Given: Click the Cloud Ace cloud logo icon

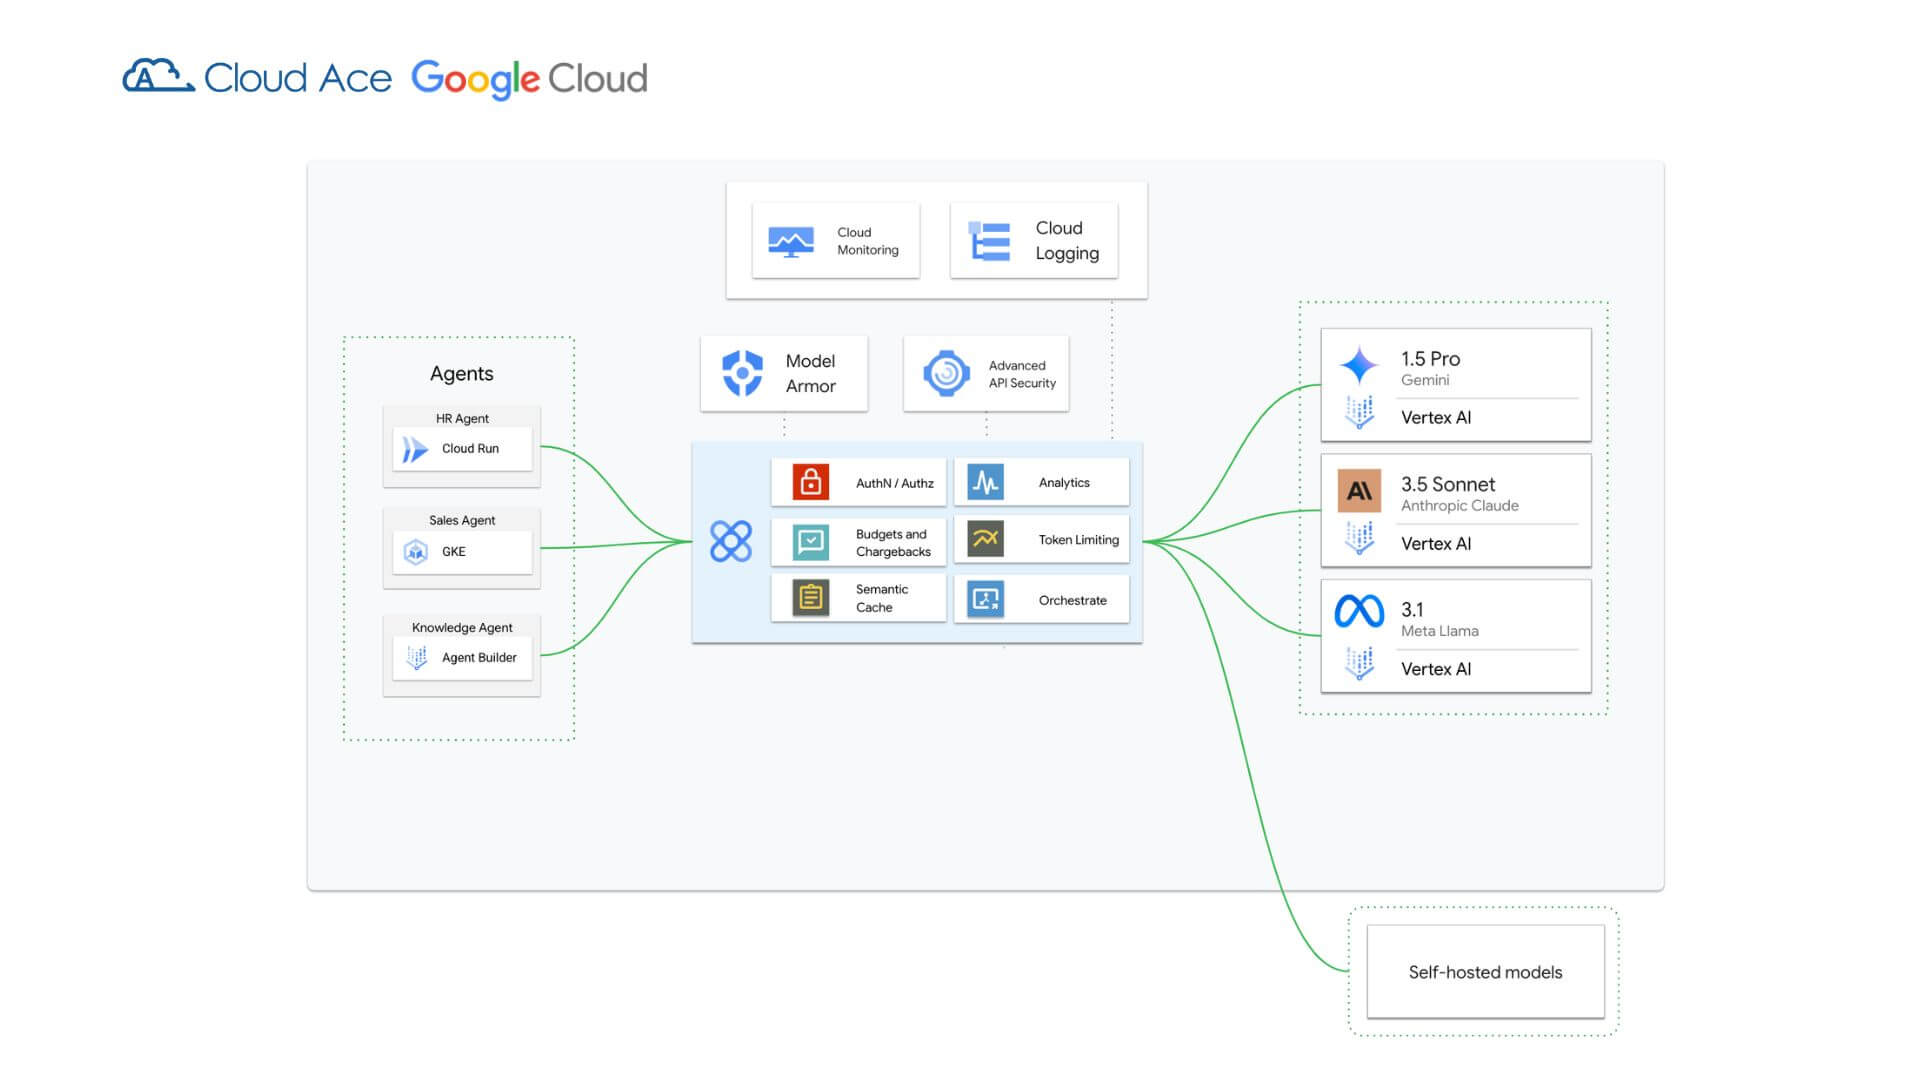Looking at the screenshot, I should pyautogui.click(x=158, y=75).
